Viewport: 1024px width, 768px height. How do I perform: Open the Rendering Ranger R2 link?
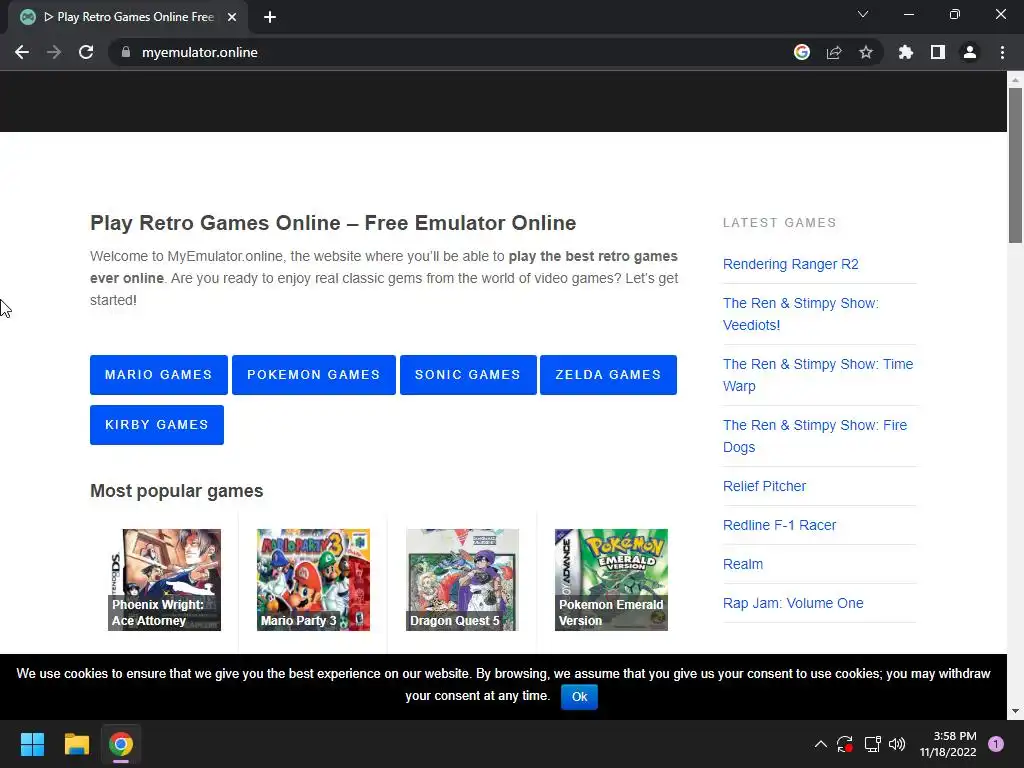point(790,264)
